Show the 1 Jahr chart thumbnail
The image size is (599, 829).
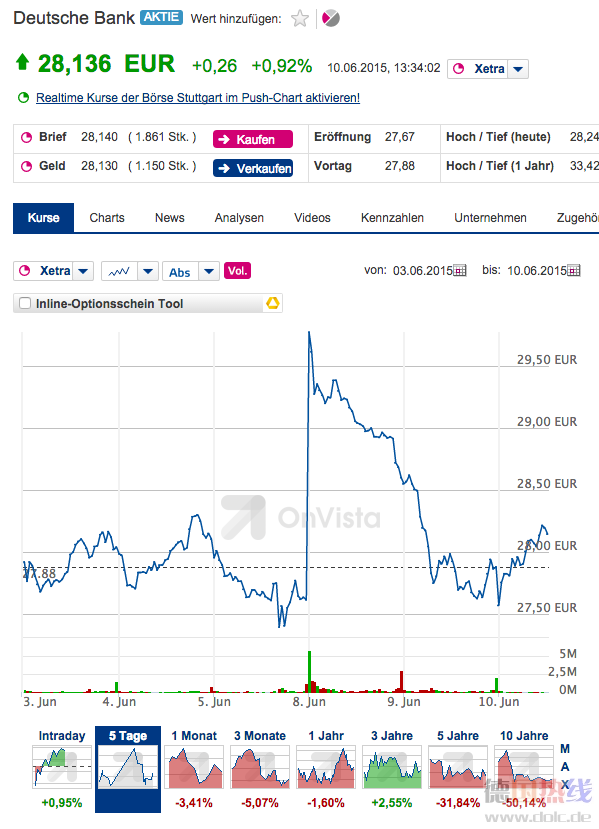coord(326,769)
